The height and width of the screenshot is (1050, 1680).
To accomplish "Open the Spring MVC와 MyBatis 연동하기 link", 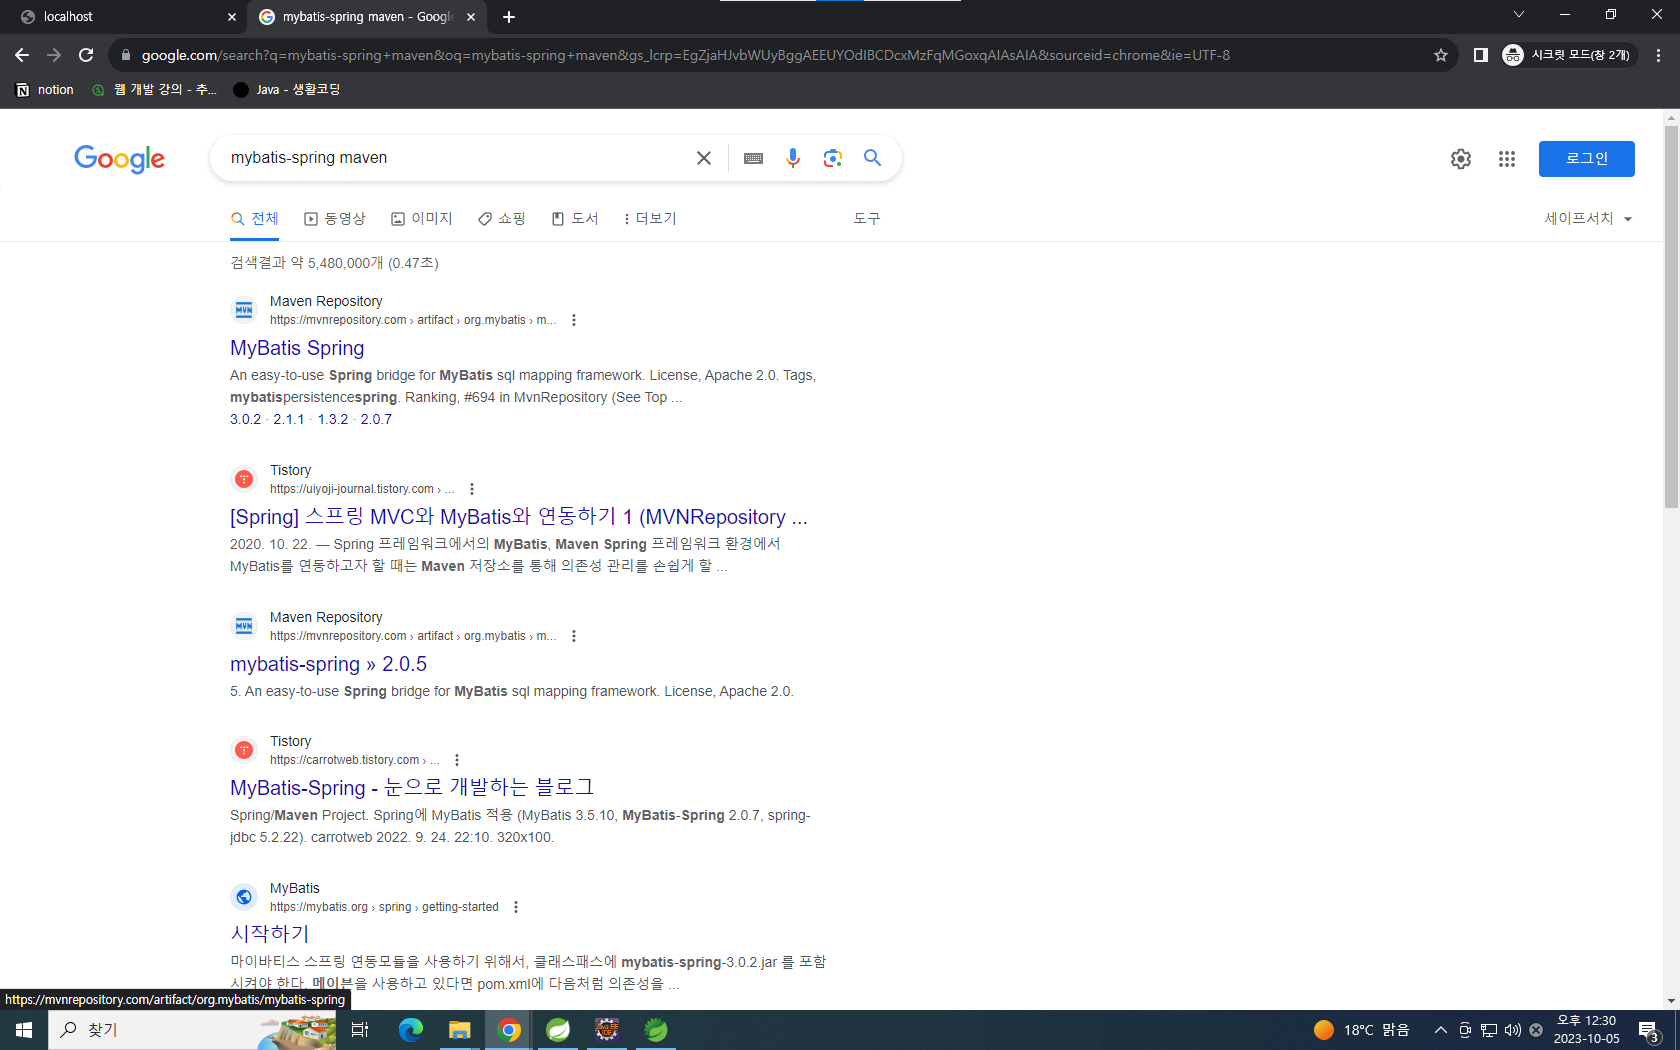I will 518,517.
